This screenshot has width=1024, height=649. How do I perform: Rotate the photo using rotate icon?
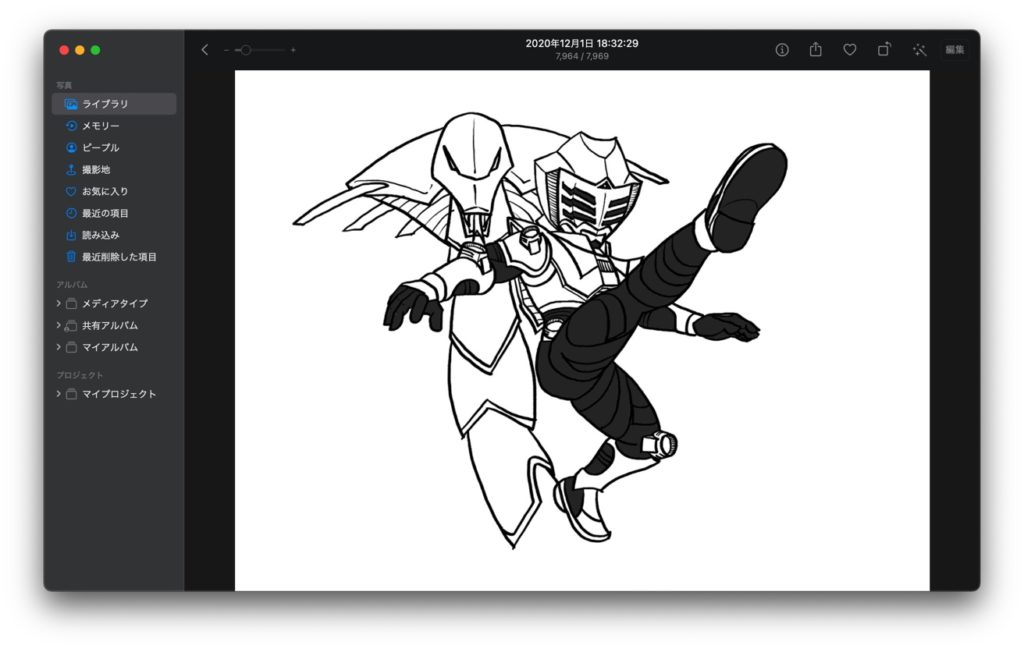pos(884,49)
